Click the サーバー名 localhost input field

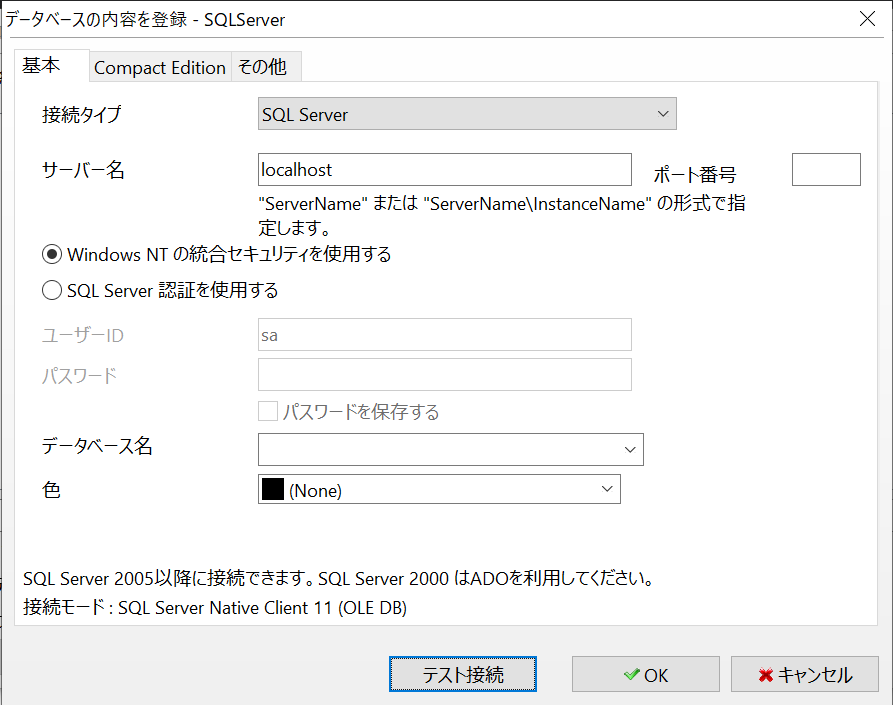pos(445,169)
